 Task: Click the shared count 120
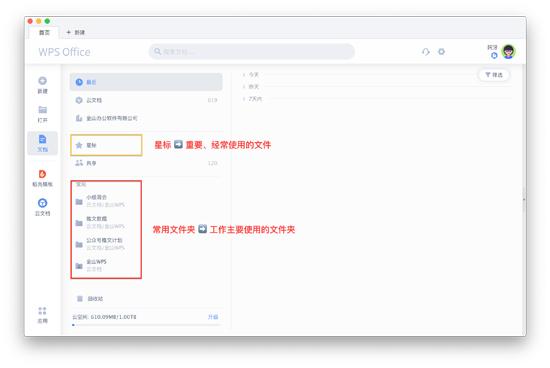pos(213,163)
